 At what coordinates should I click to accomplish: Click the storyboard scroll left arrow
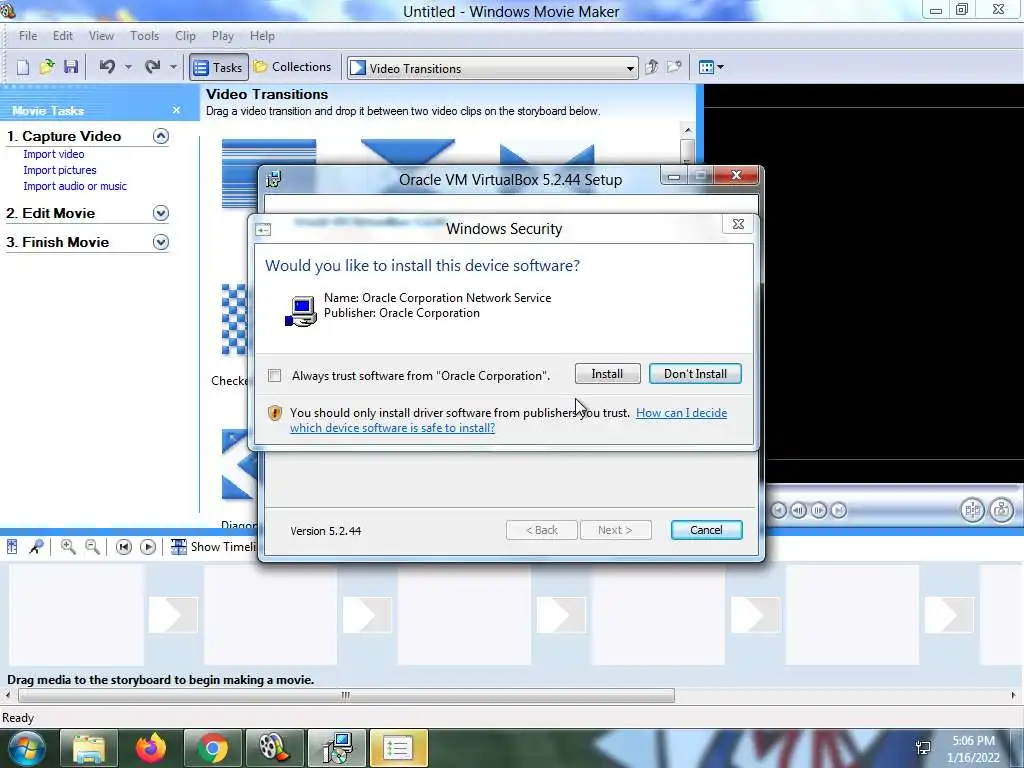pyautogui.click(x=8, y=696)
